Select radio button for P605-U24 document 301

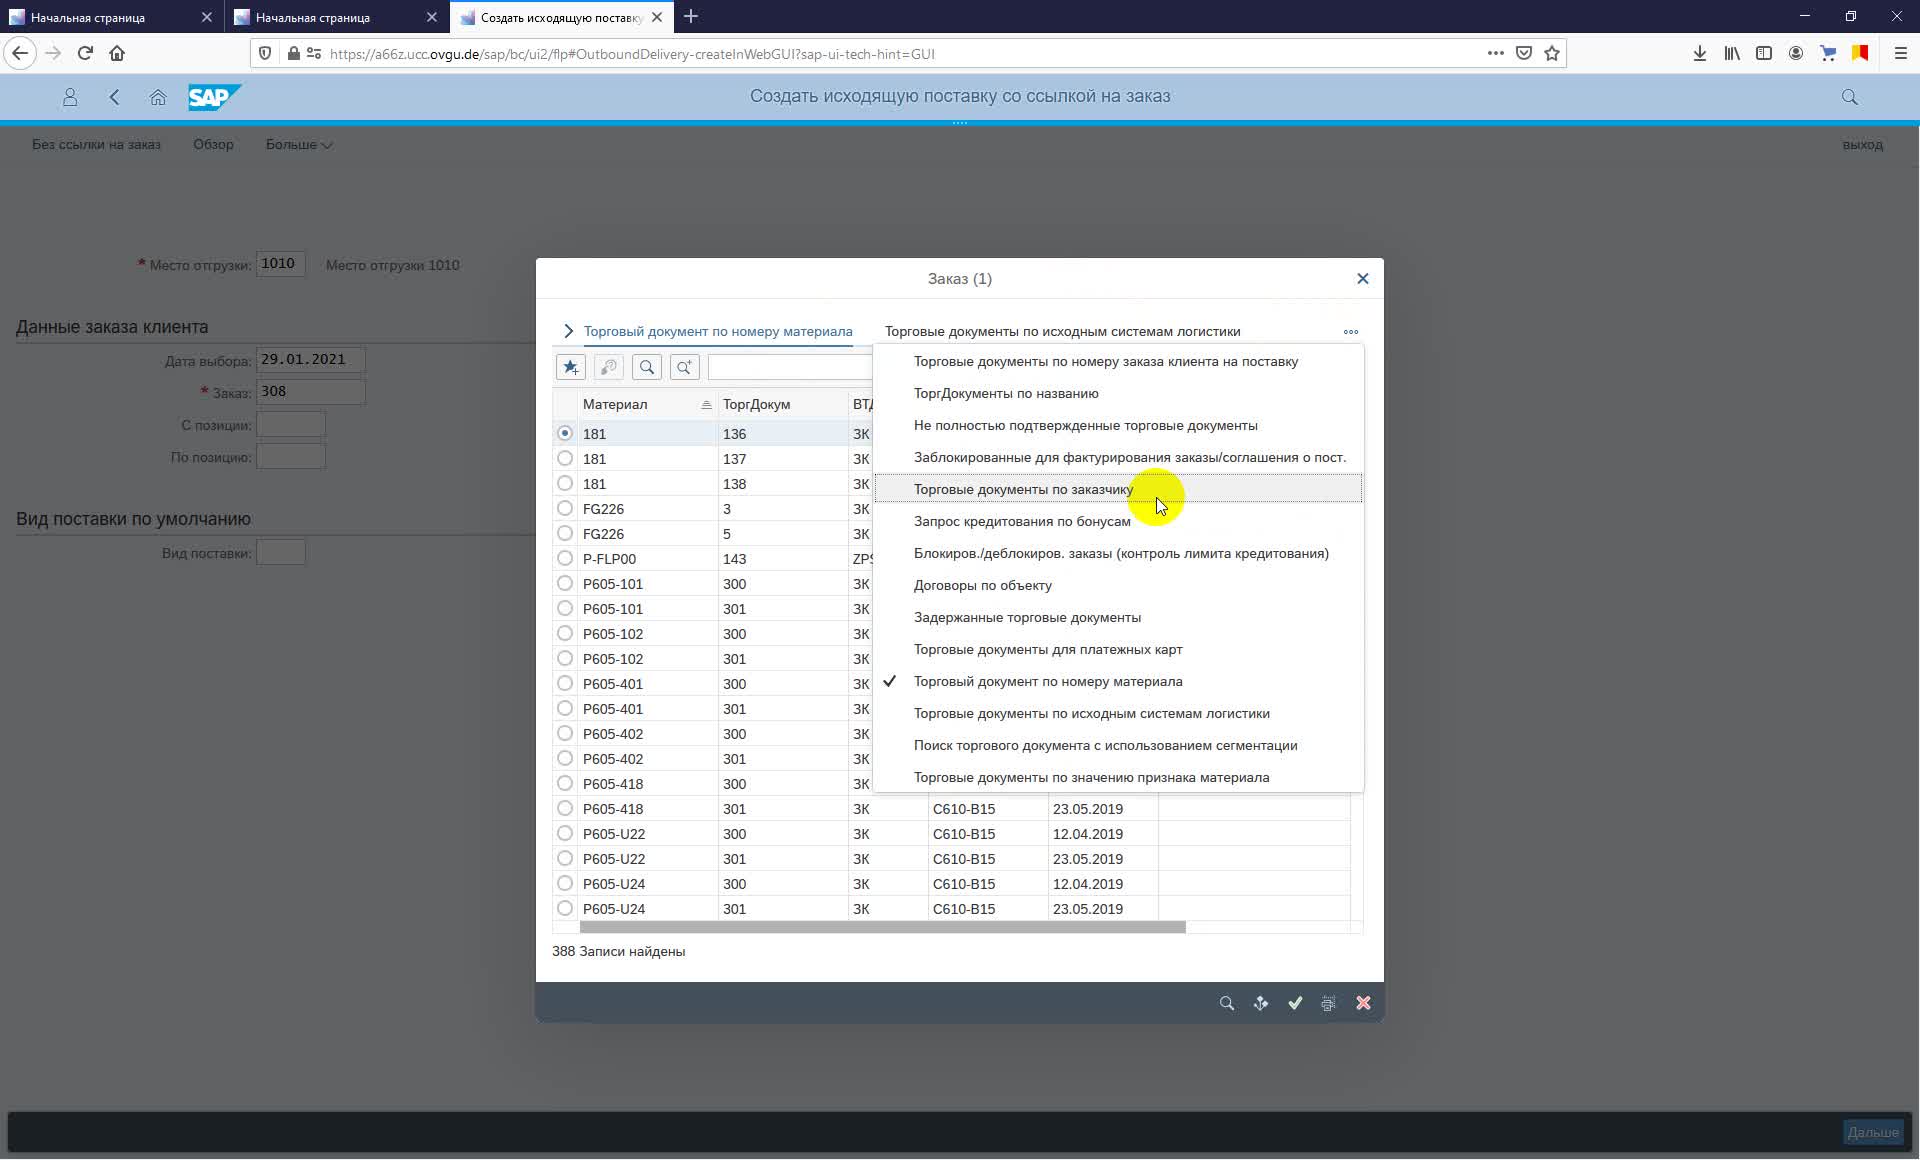click(565, 908)
